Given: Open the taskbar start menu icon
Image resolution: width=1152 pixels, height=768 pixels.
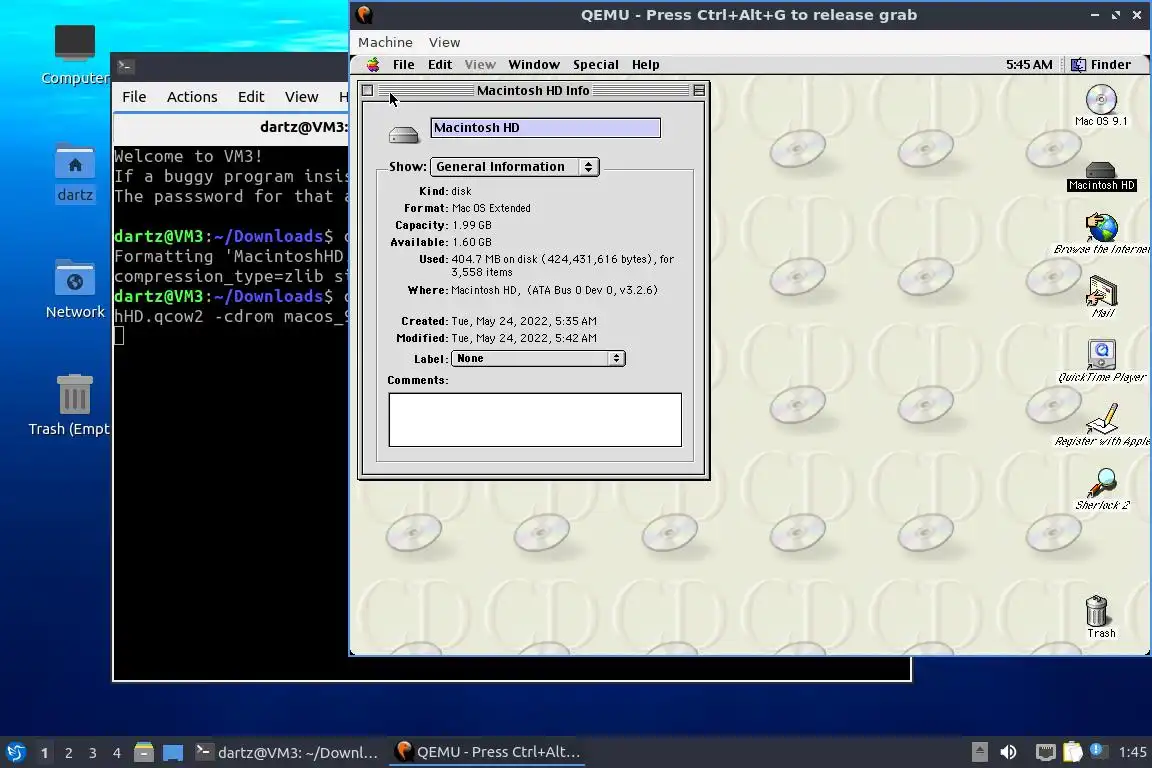Looking at the screenshot, I should coord(16,752).
